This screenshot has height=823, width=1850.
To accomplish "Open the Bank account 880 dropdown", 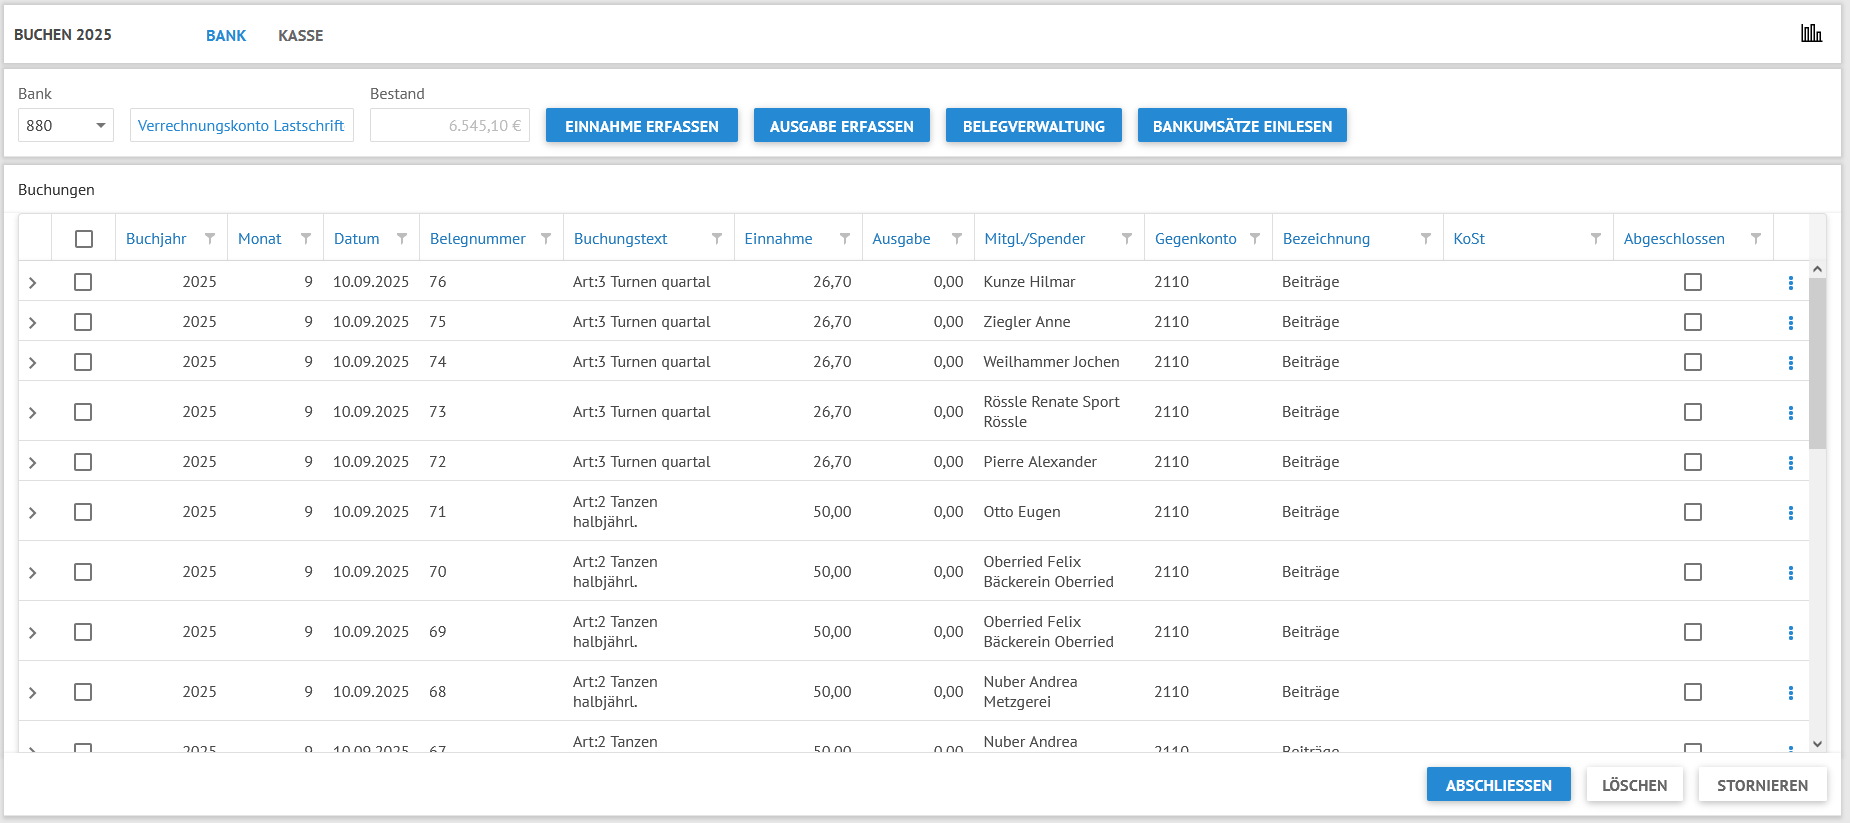I will pyautogui.click(x=66, y=126).
